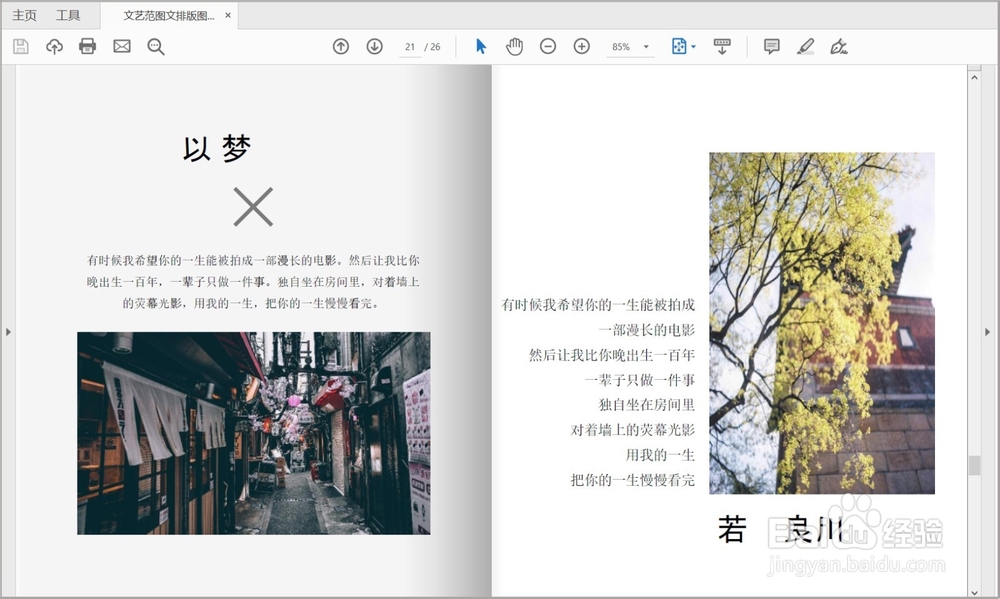
Task: Open the page display options dropdown
Action: click(x=681, y=46)
